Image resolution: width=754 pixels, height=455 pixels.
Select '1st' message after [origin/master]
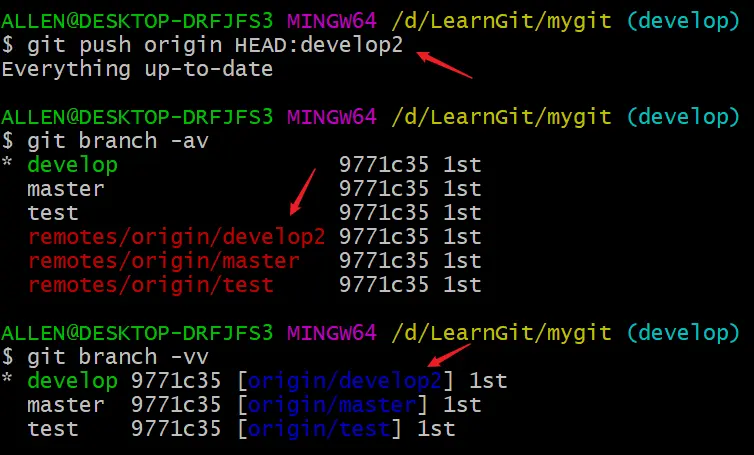tap(462, 405)
